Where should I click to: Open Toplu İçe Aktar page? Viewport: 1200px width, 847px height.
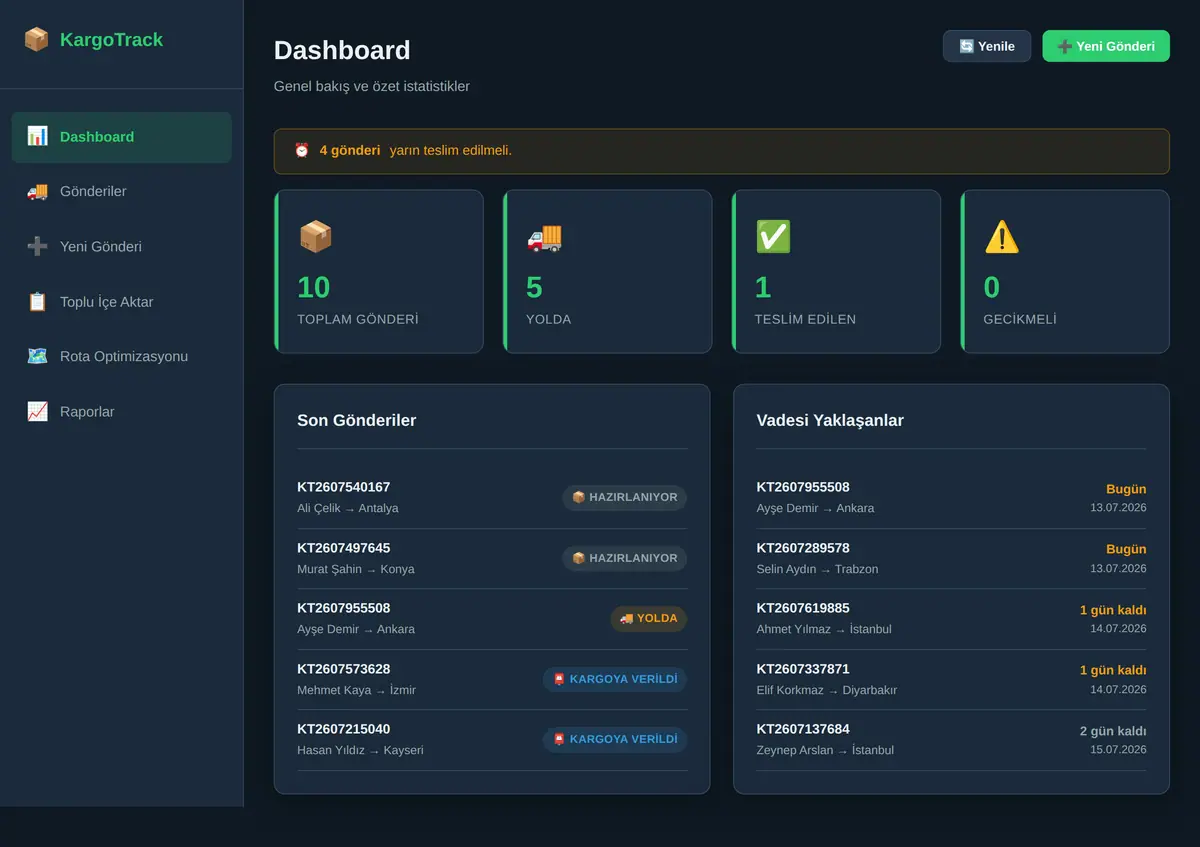(x=122, y=302)
